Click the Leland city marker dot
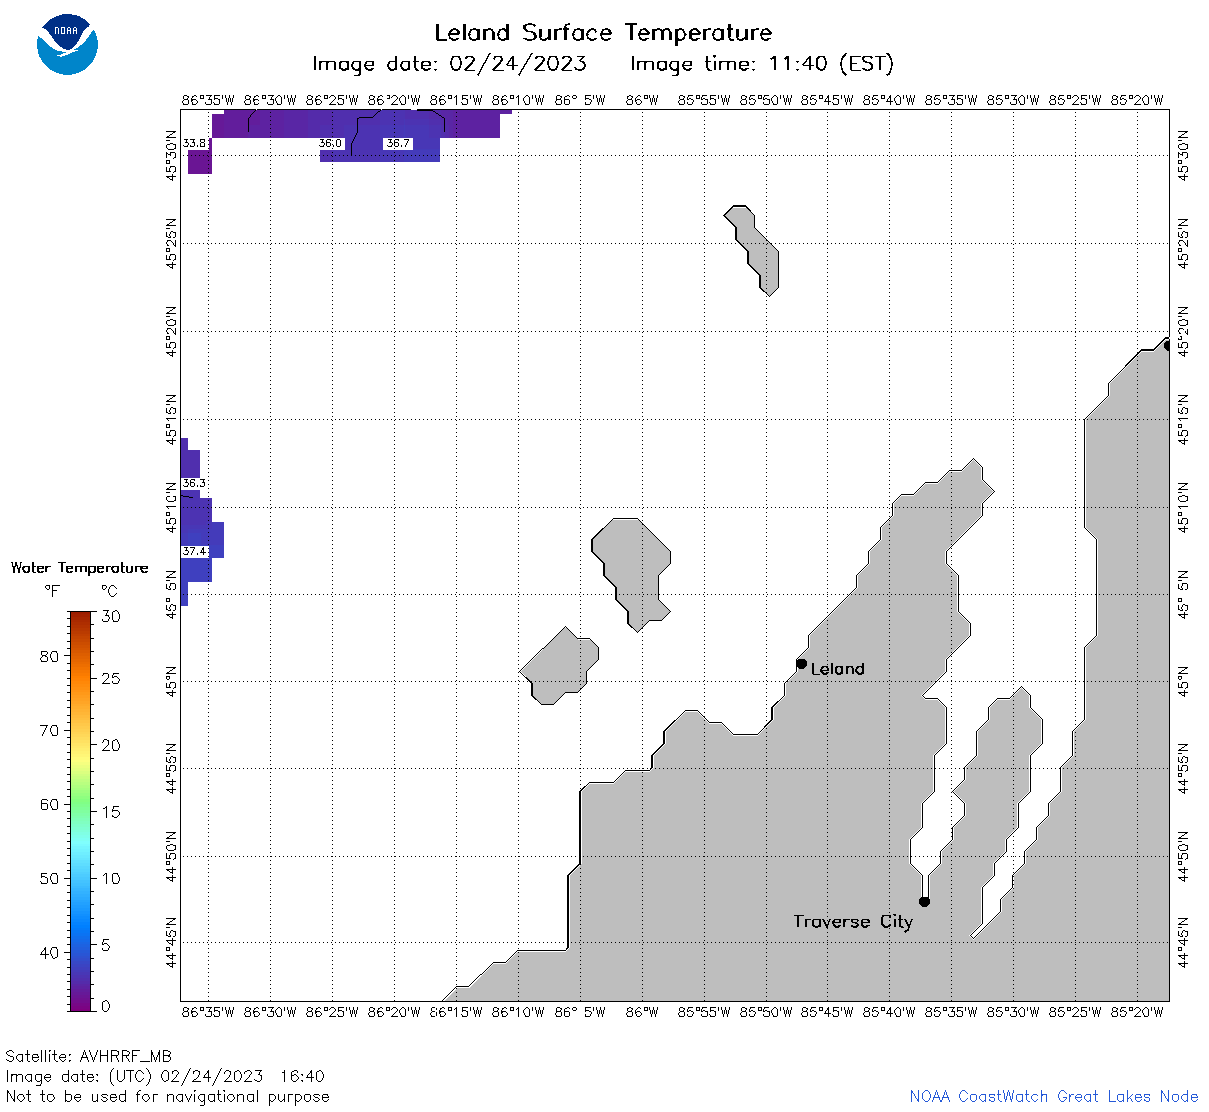The height and width of the screenshot is (1112, 1209). pos(801,664)
